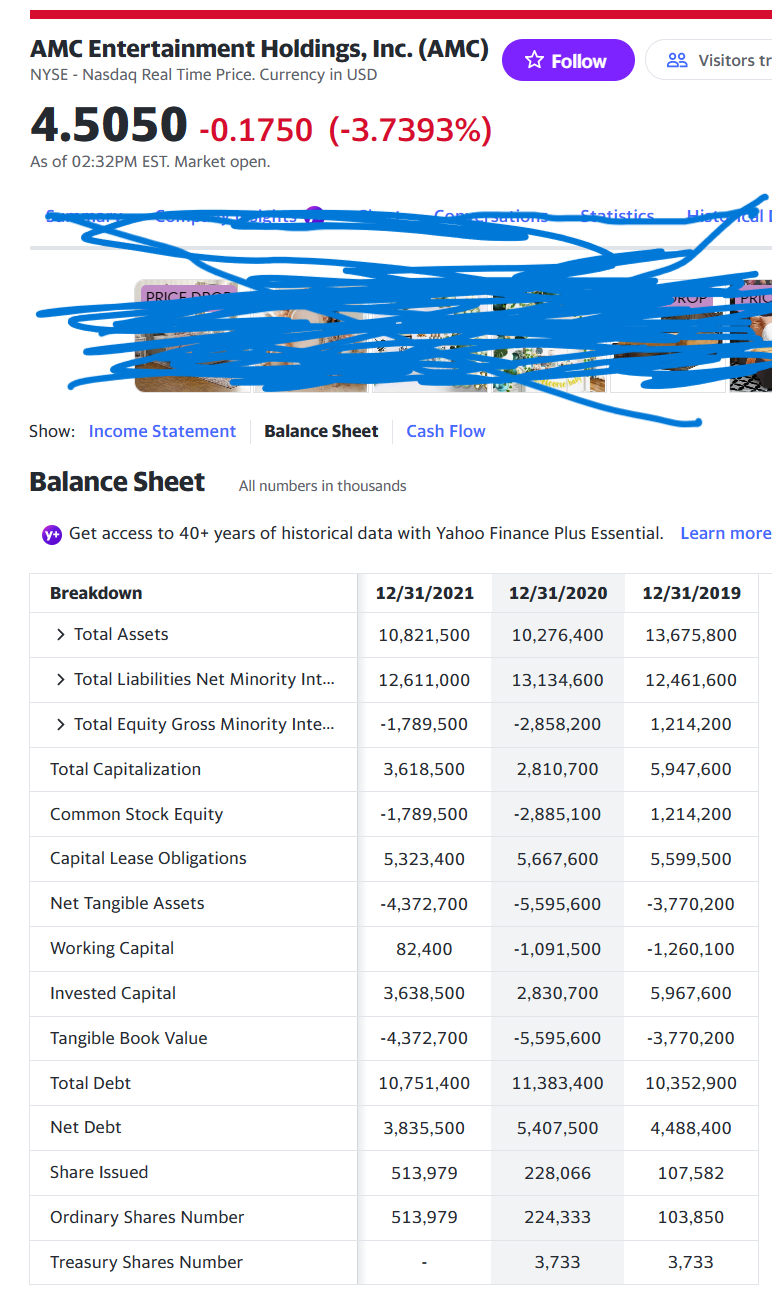
Task: Click the Net Debt value 3,835,500
Action: 424,1128
